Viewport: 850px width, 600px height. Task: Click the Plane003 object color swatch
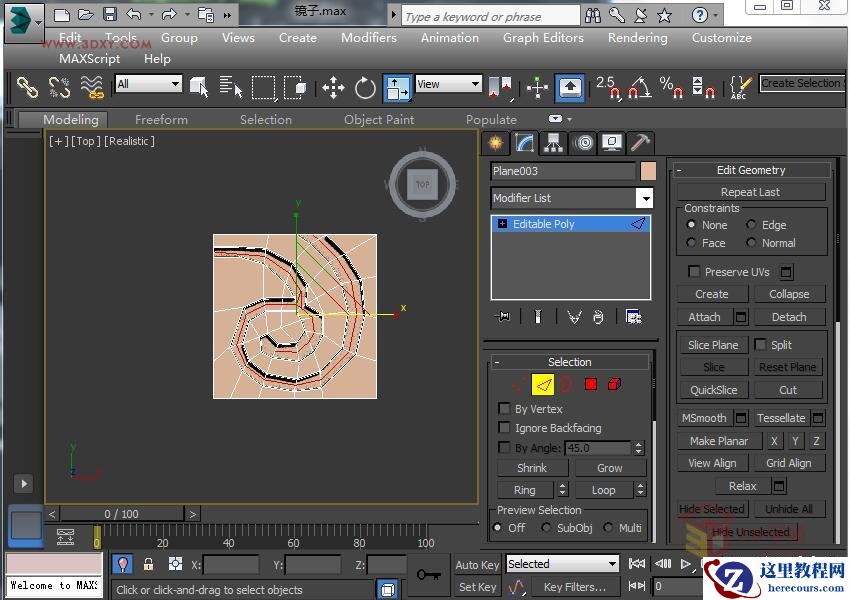click(x=648, y=171)
